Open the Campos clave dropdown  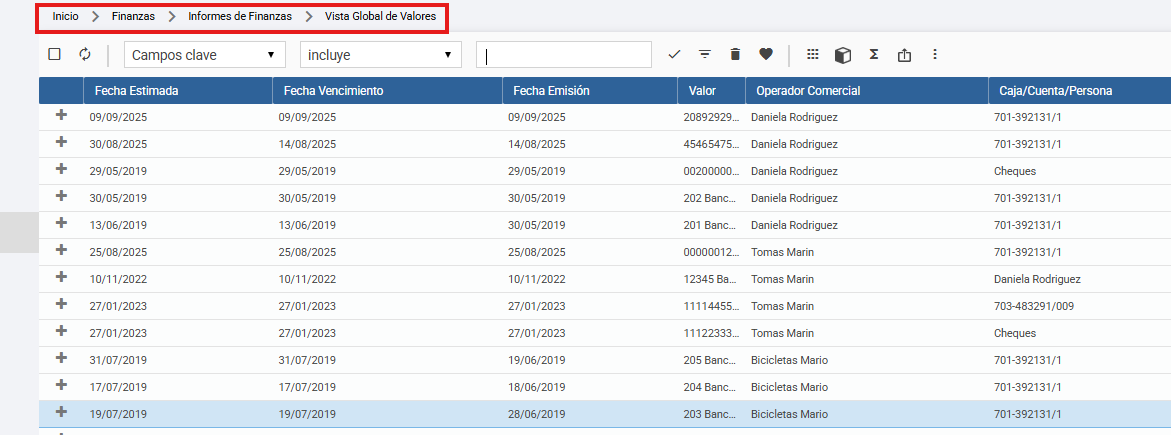pyautogui.click(x=205, y=55)
